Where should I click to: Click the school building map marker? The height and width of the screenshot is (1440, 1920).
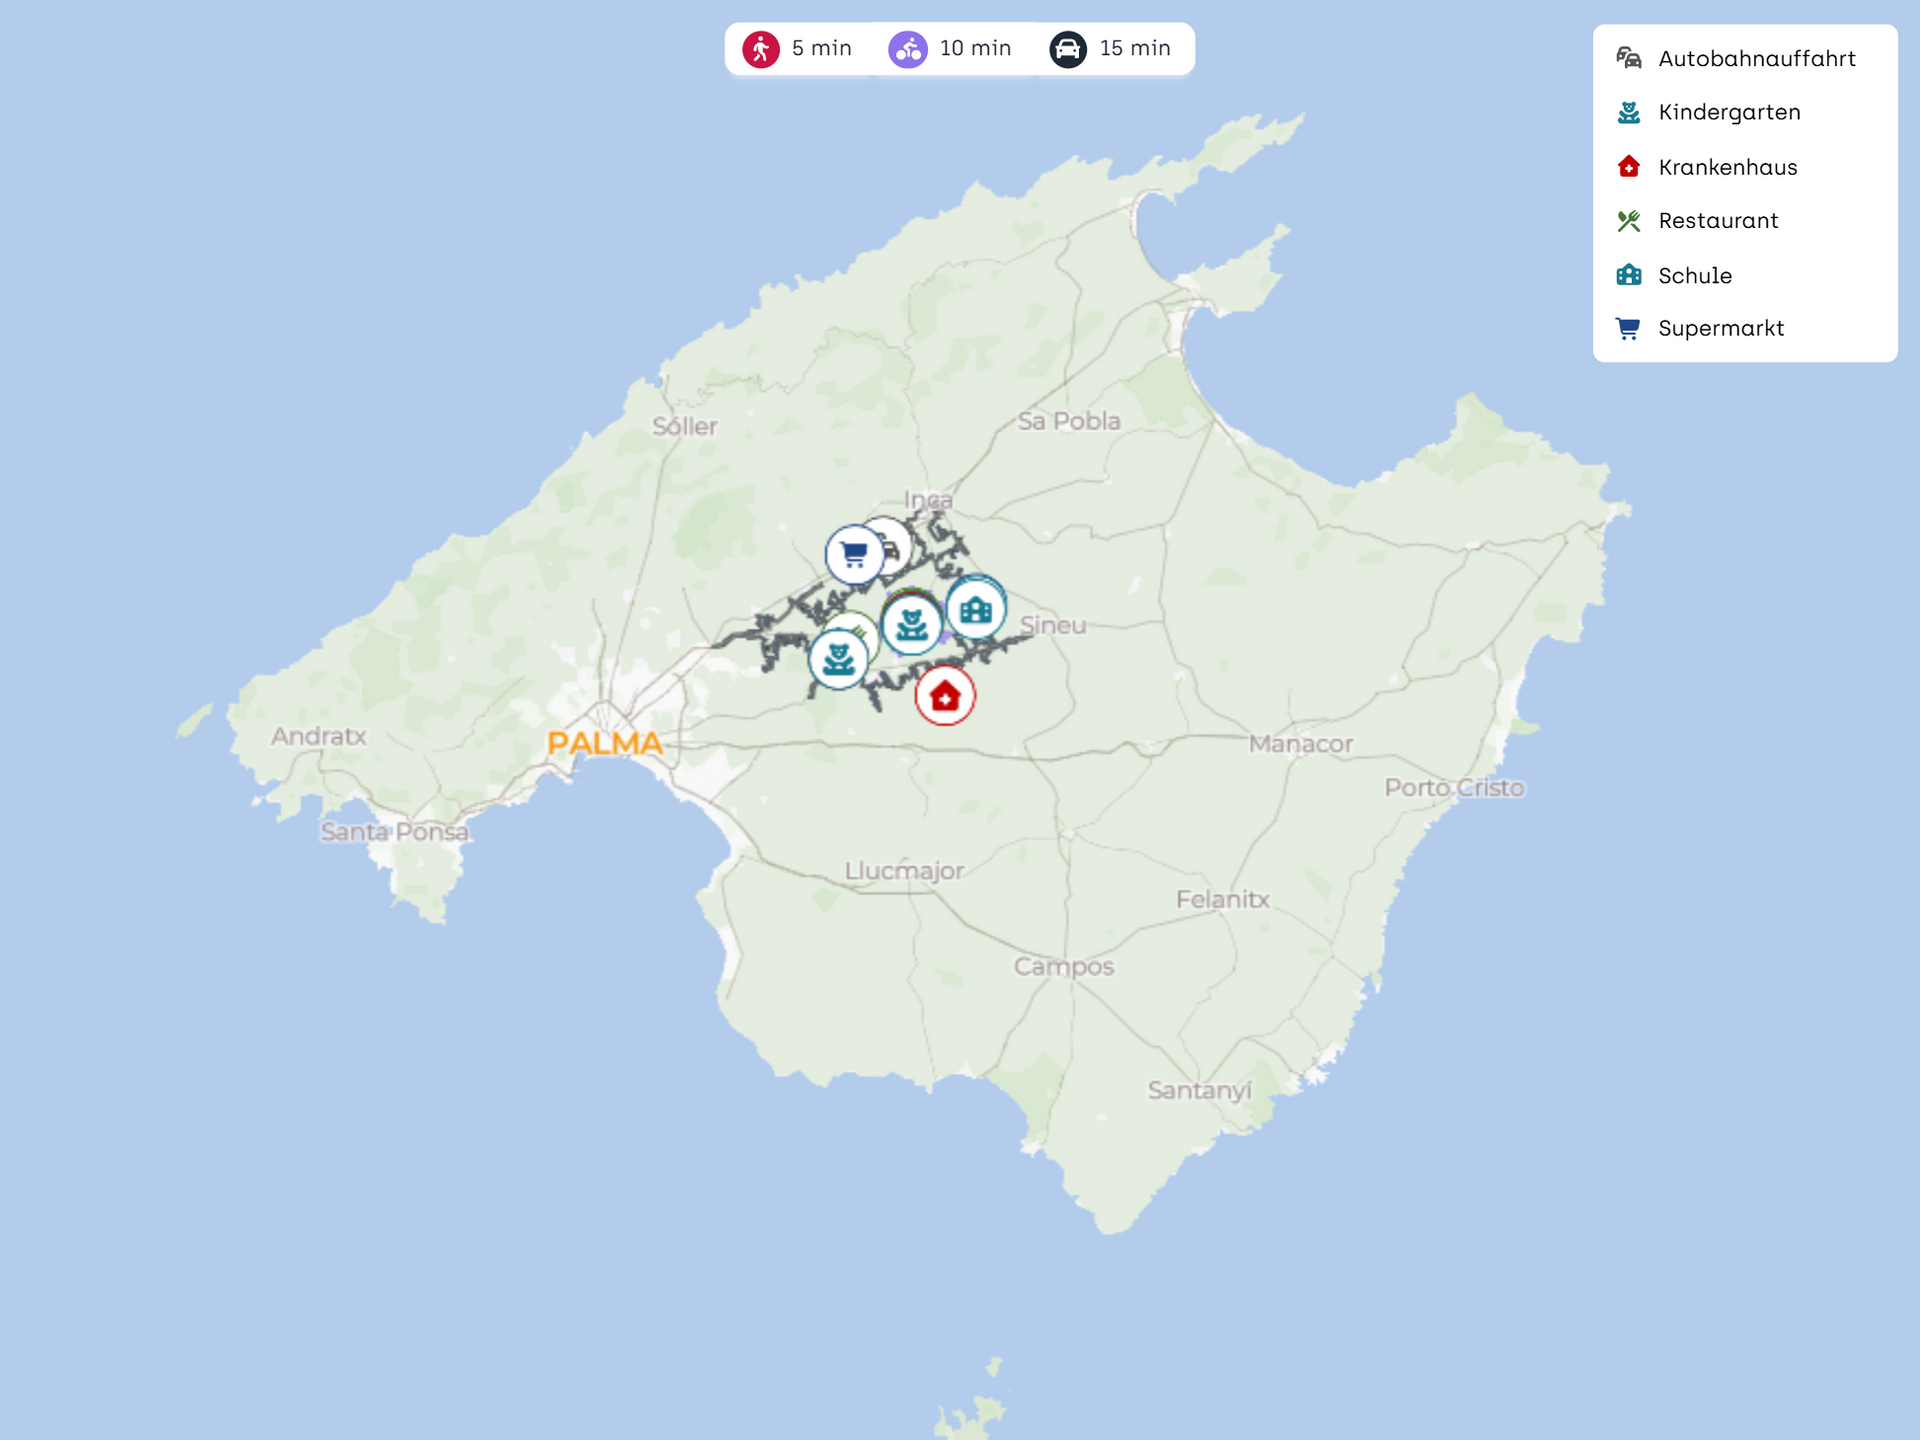point(976,609)
